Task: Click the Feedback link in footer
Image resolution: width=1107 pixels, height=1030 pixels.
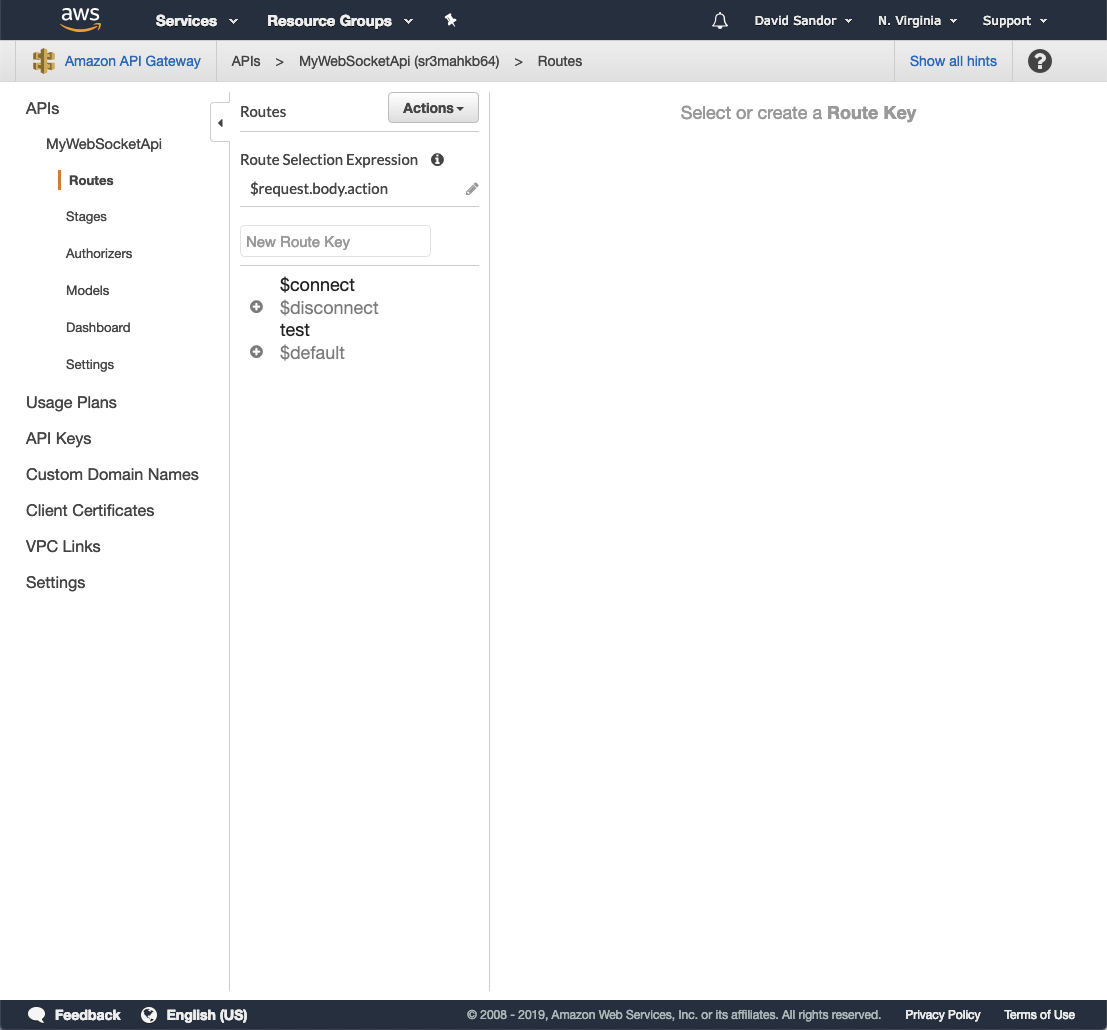Action: pos(88,1014)
